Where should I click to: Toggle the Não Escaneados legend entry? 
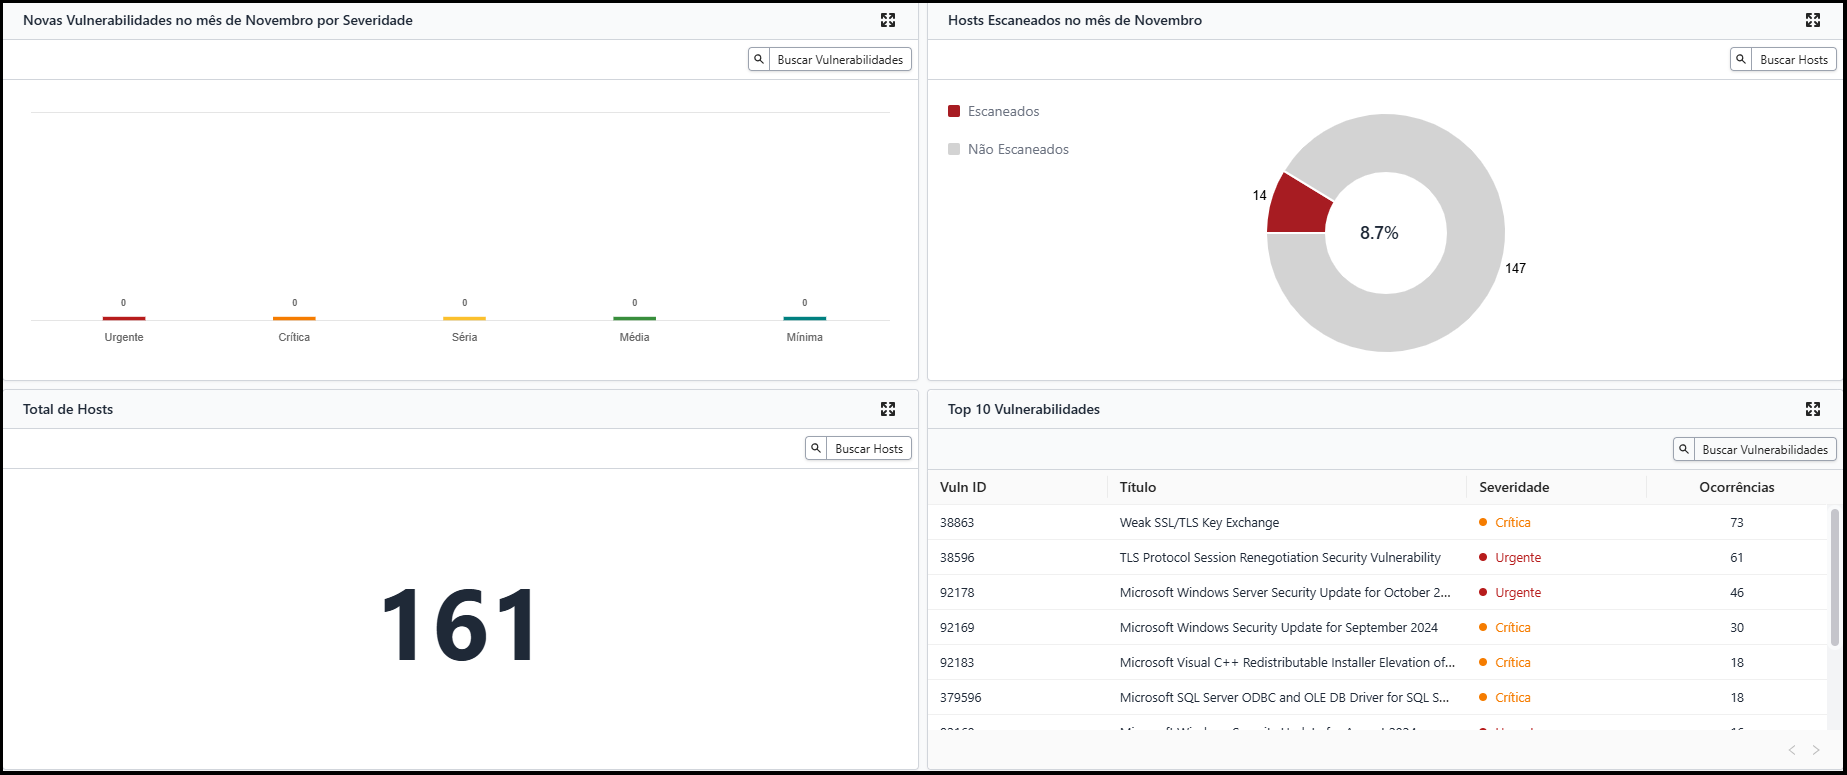point(1017,149)
